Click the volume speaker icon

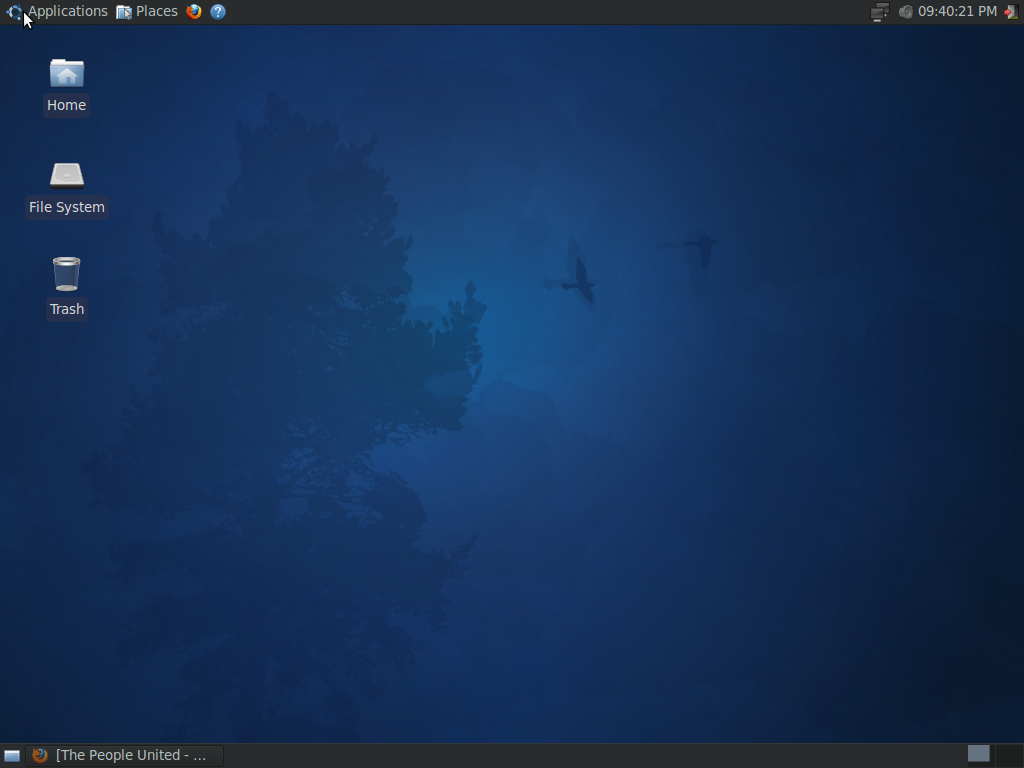coord(905,12)
